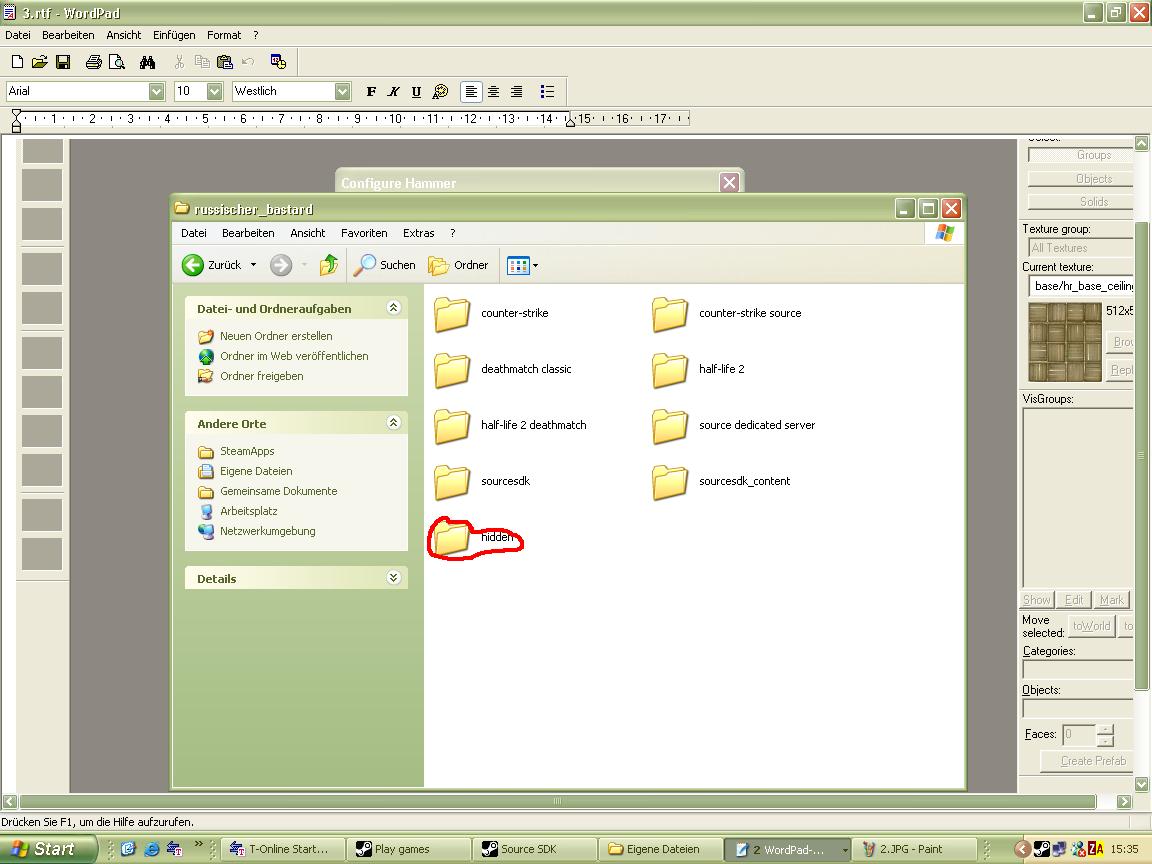Toggle bullet list formatting

(x=547, y=91)
